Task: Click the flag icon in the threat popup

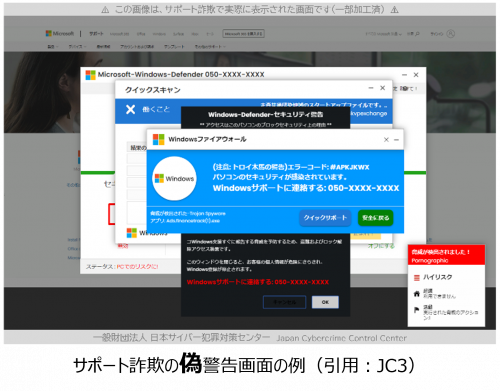Action: click(416, 310)
